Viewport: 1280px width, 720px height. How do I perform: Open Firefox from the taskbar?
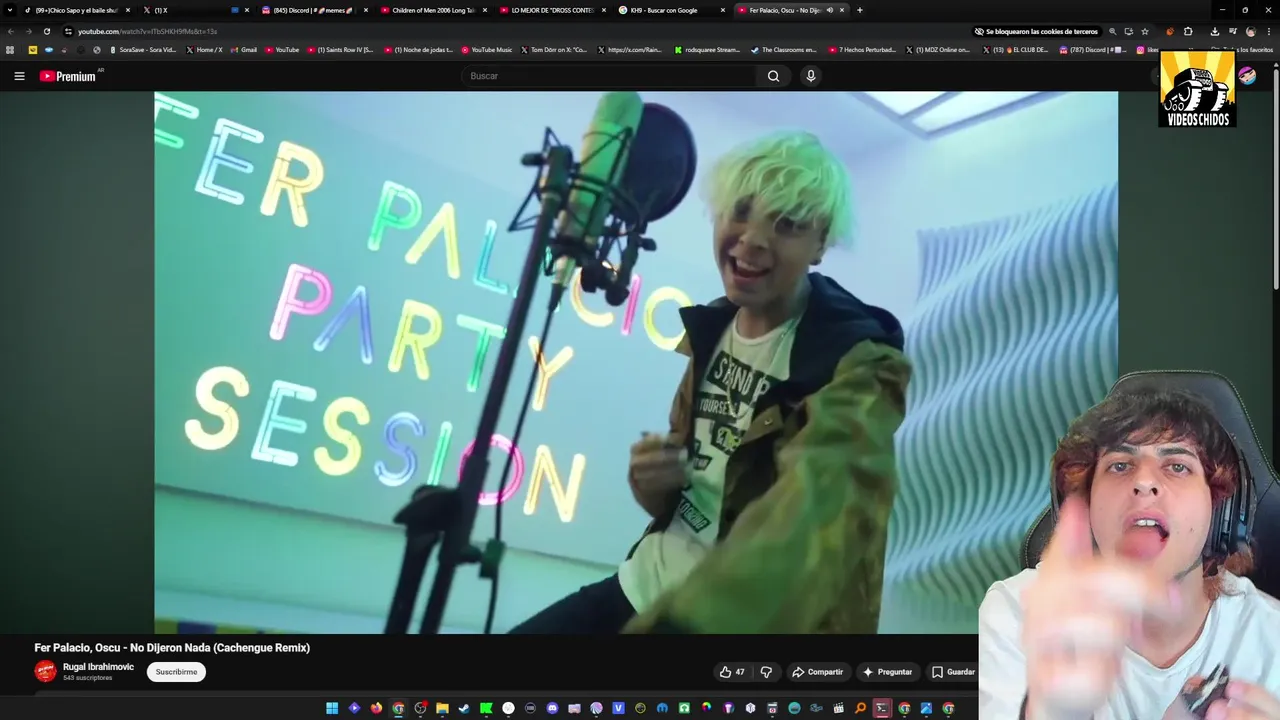(x=376, y=708)
